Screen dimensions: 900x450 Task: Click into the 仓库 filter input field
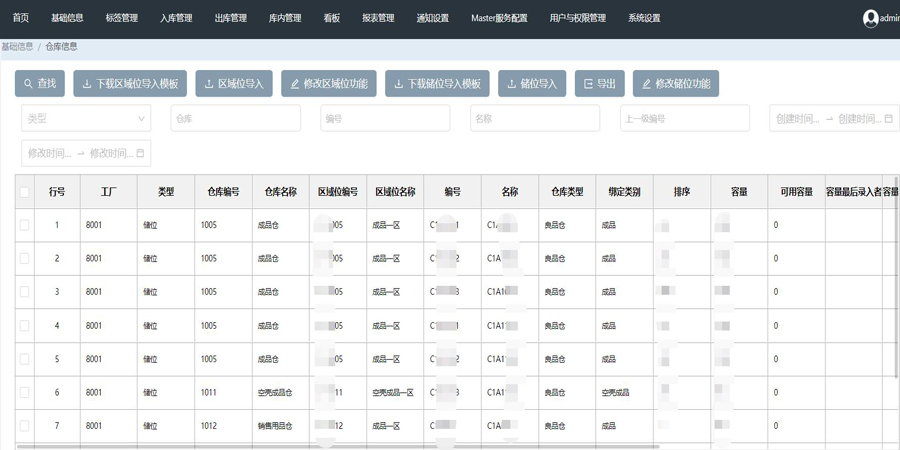point(235,118)
